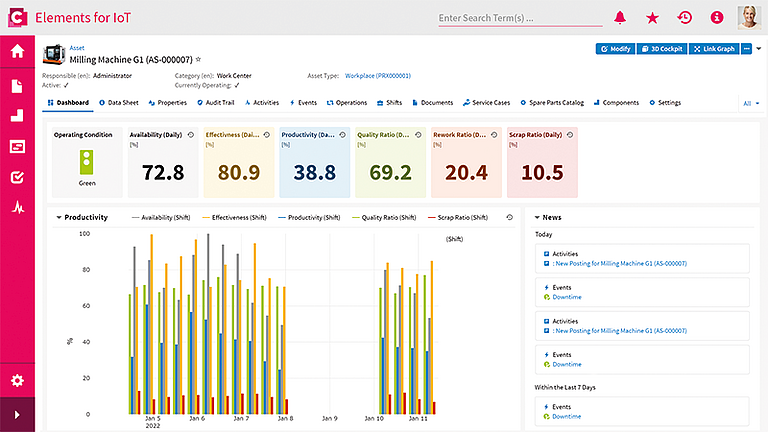Collapse the Productivity panel

59,217
